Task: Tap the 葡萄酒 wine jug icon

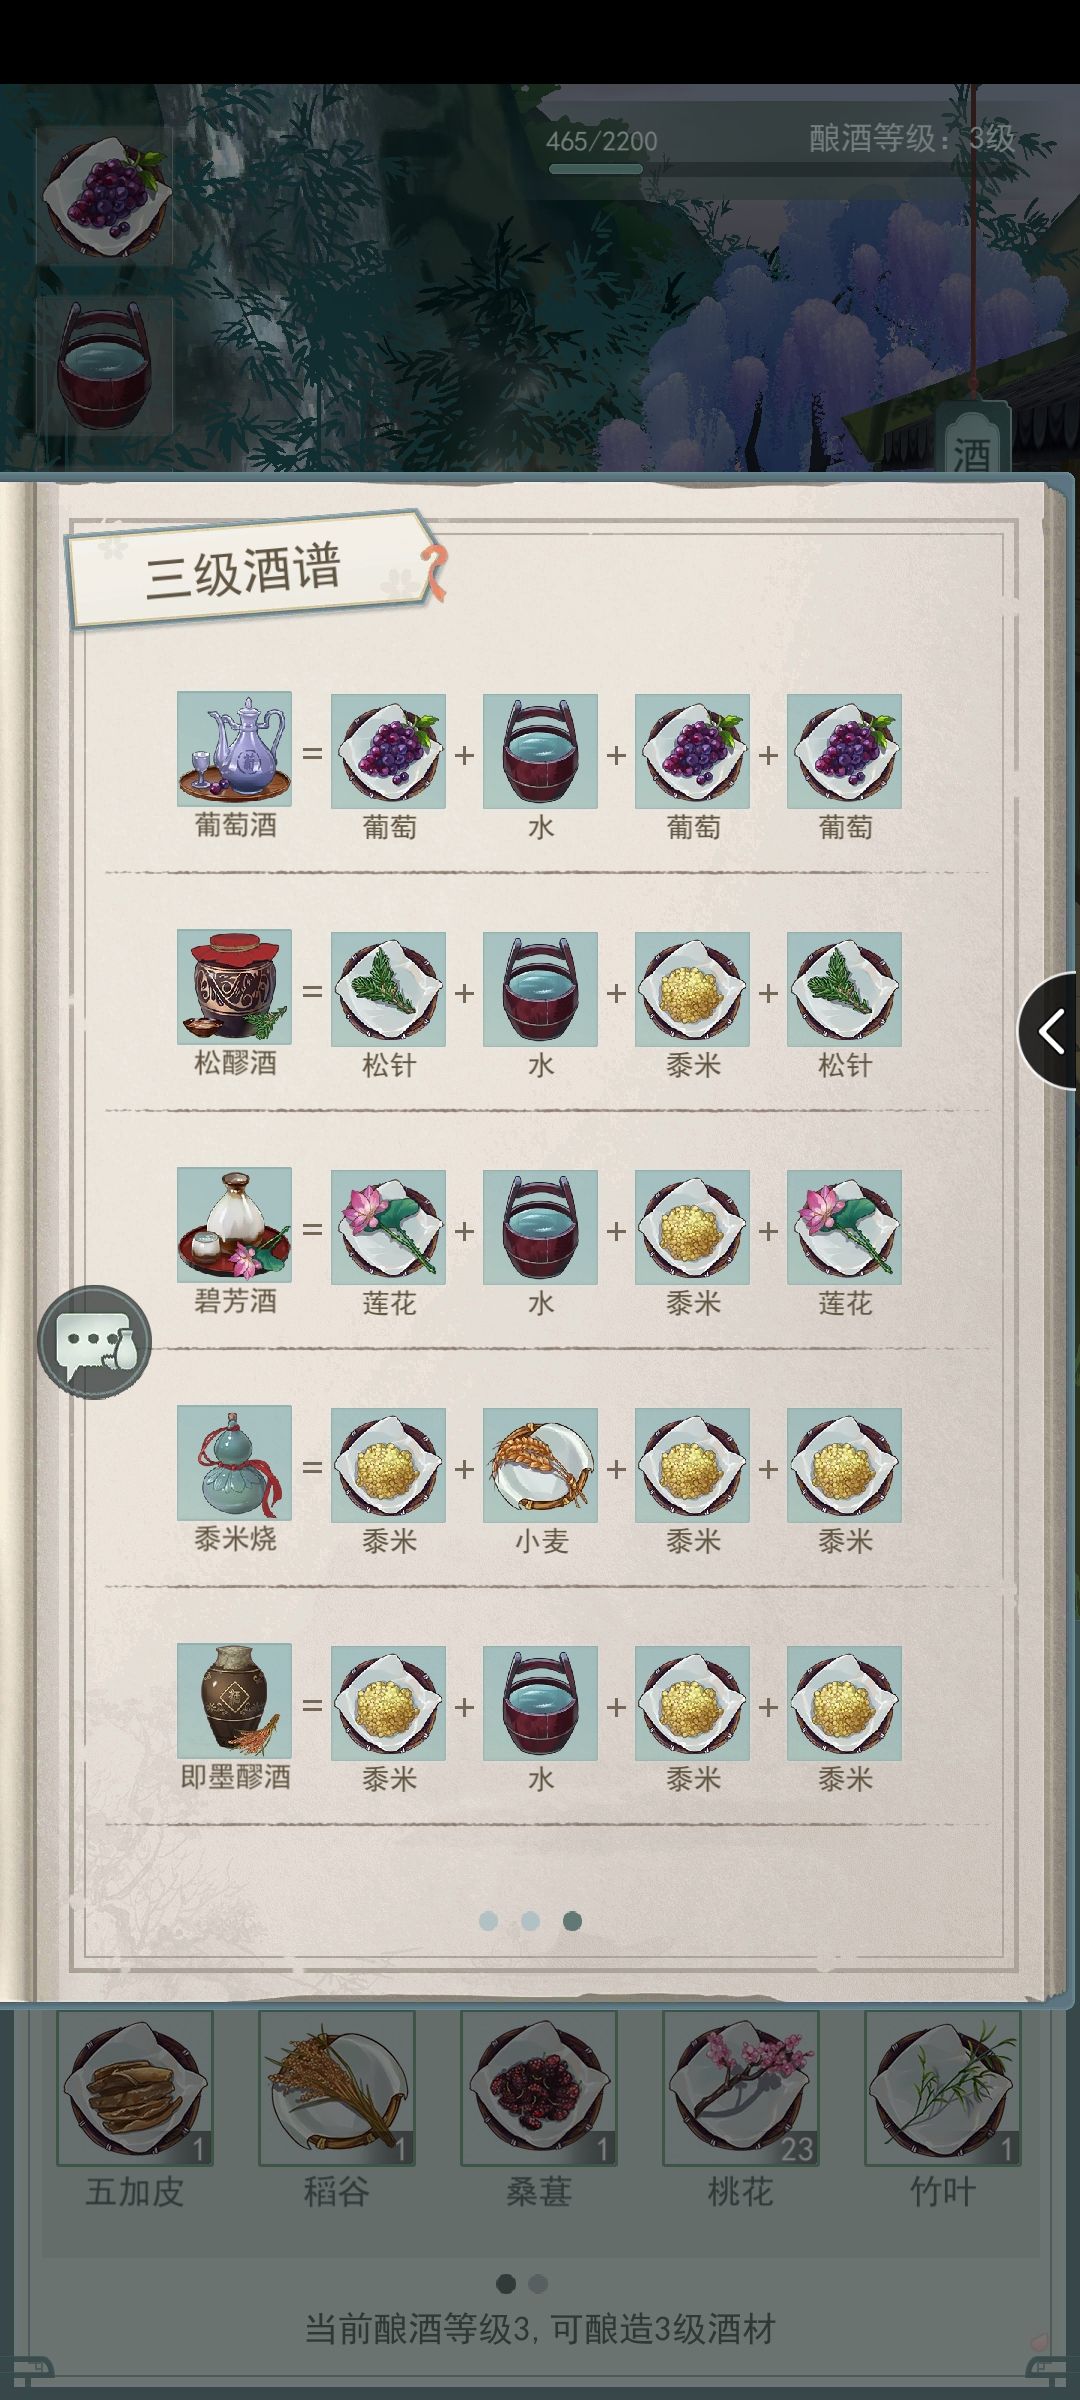Action: tap(235, 749)
